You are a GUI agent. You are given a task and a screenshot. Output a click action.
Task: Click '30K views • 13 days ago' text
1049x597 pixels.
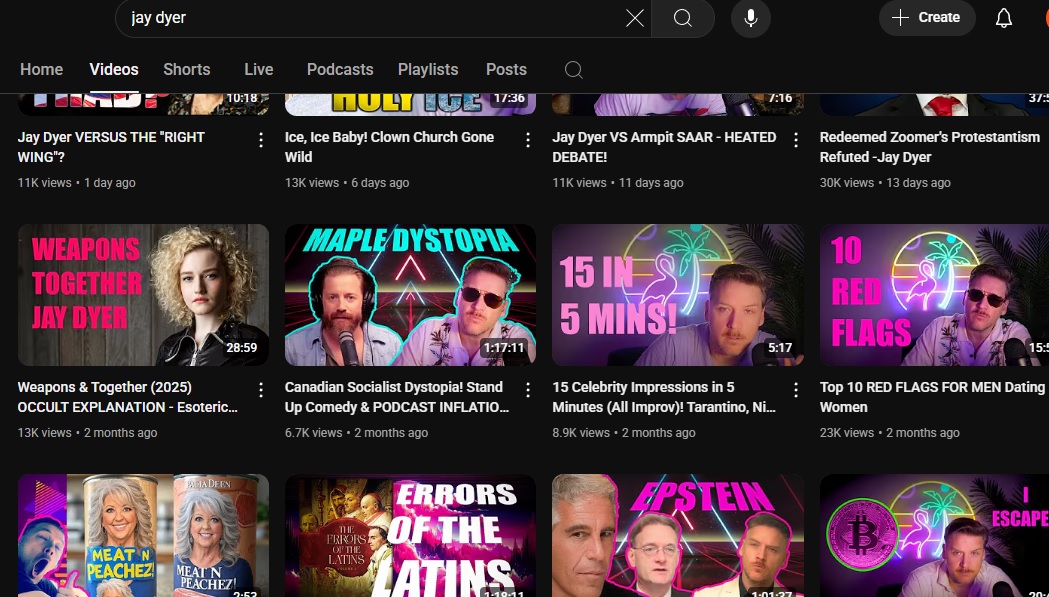click(x=885, y=183)
